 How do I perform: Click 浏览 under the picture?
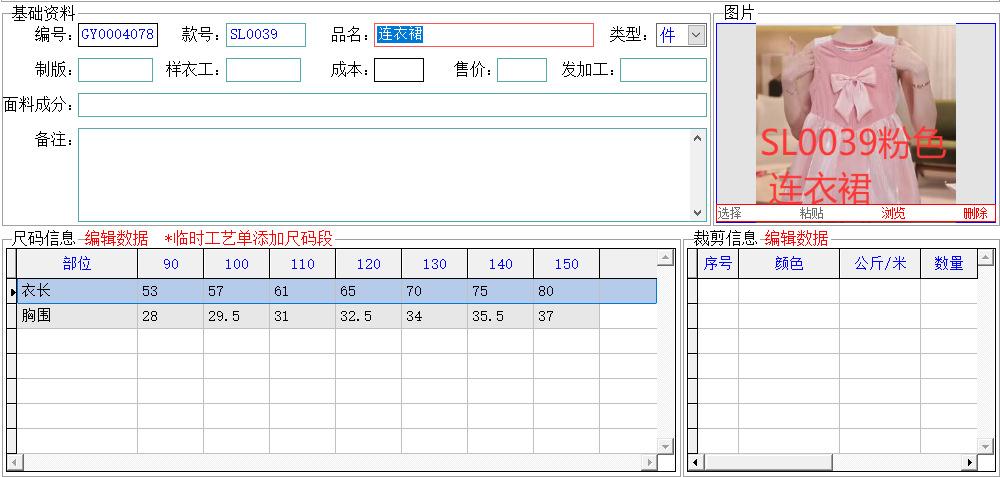893,214
